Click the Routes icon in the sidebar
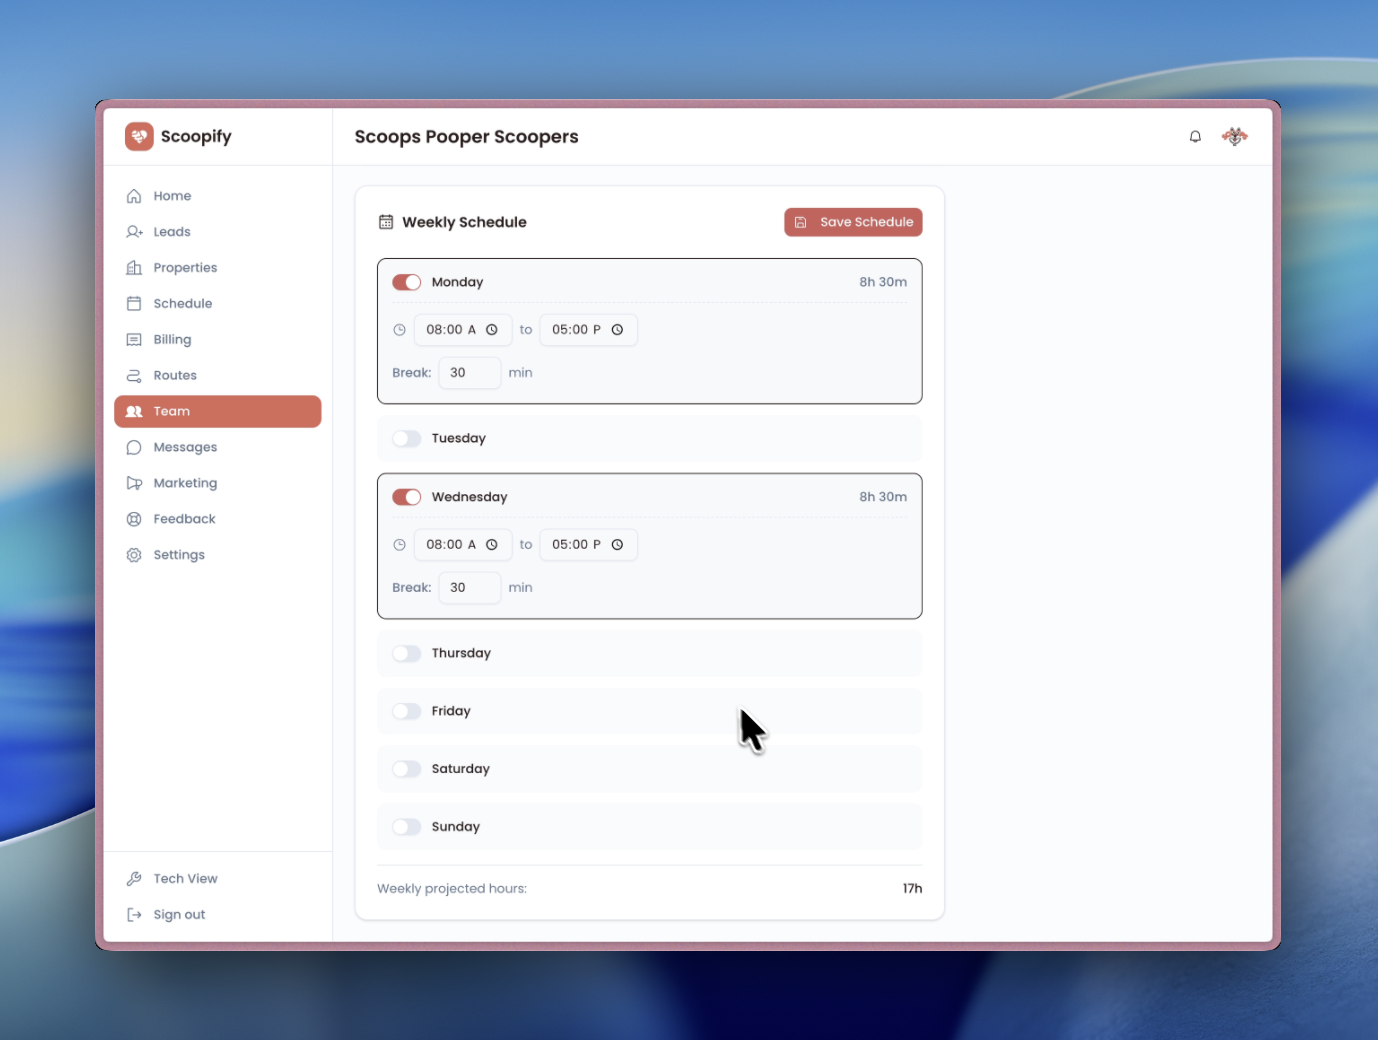 [134, 375]
